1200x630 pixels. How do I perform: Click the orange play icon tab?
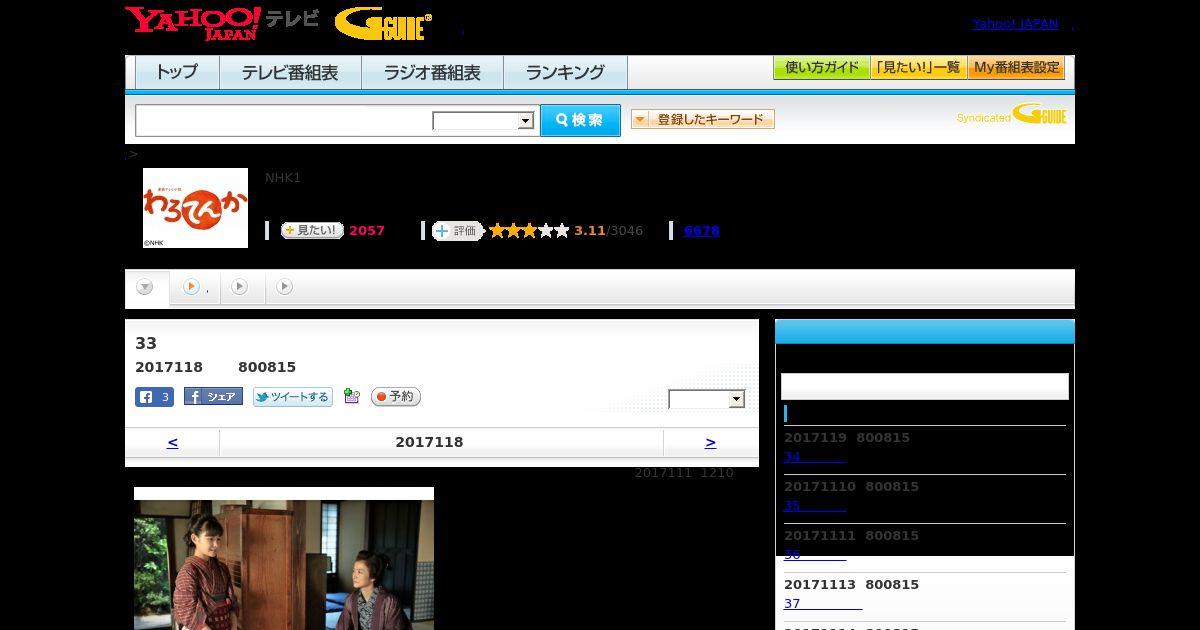point(191,287)
